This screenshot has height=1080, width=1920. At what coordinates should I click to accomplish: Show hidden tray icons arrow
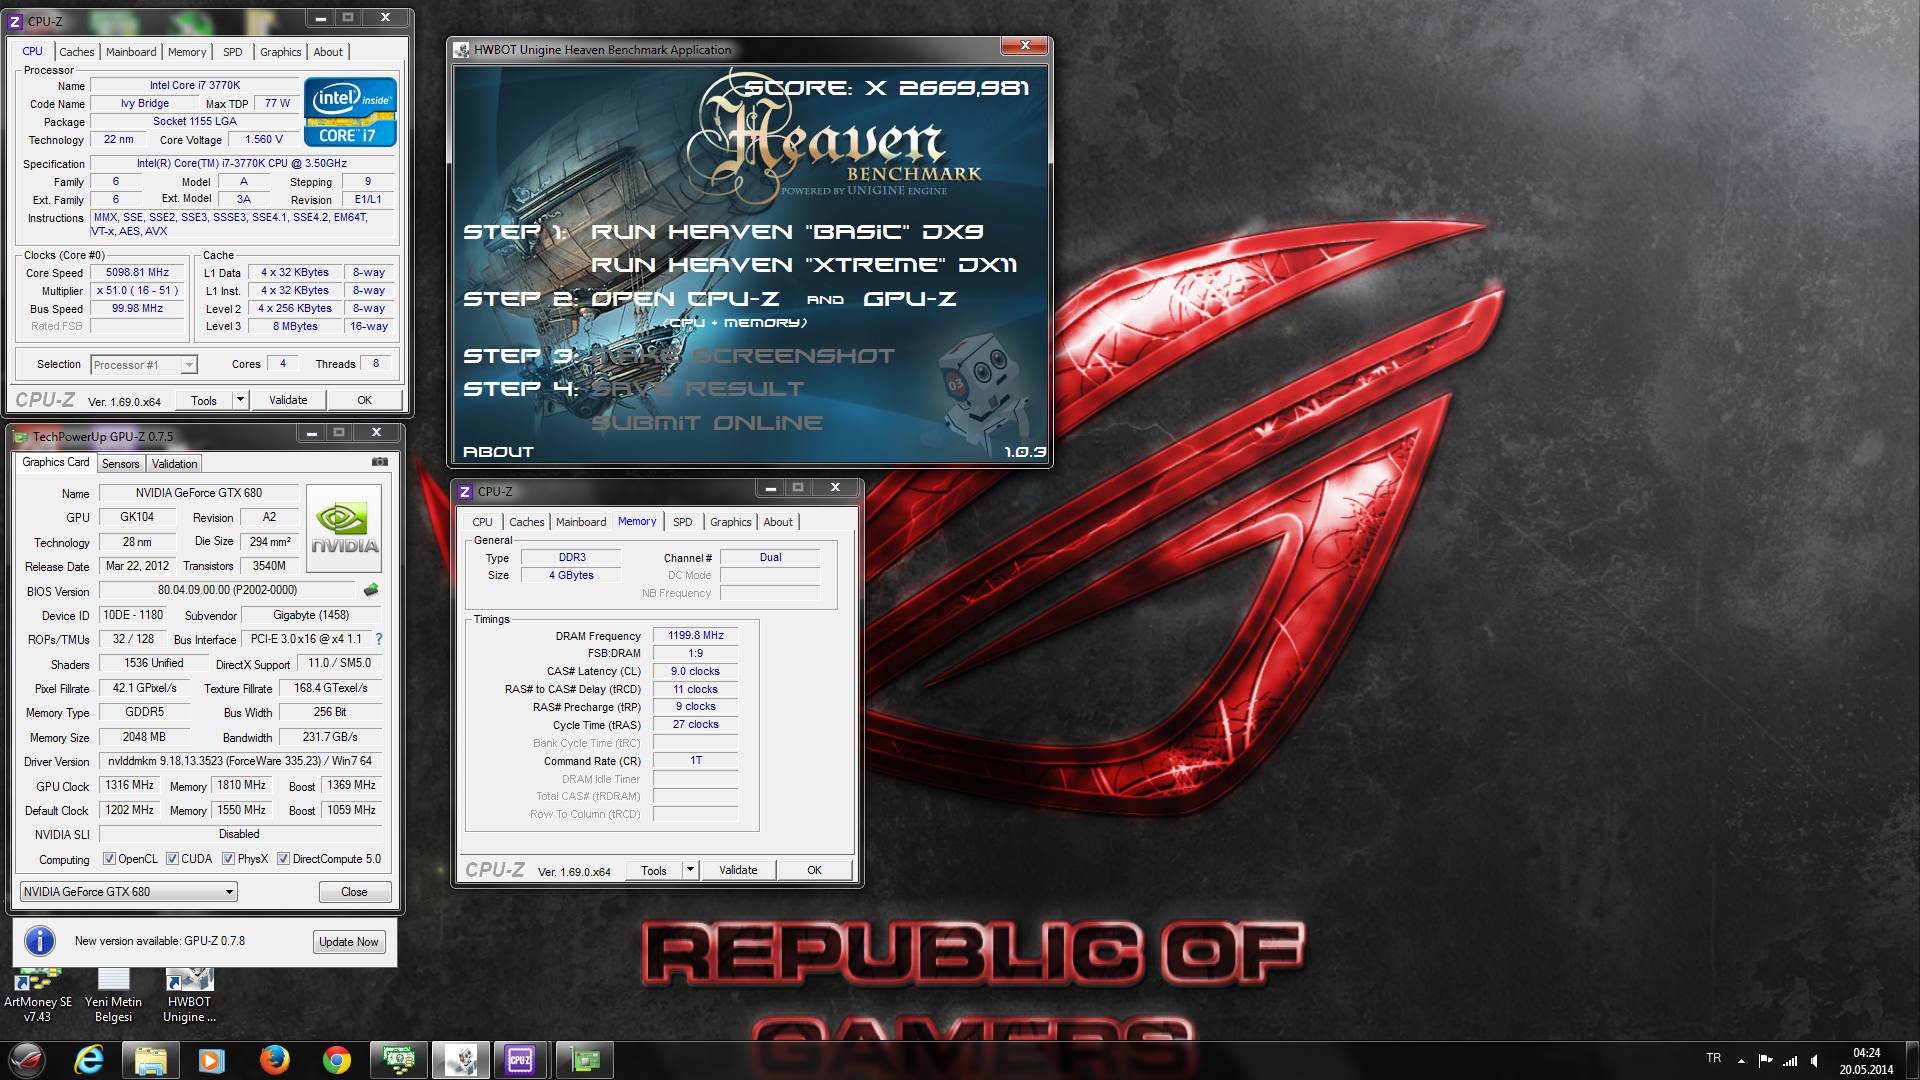[1741, 1060]
